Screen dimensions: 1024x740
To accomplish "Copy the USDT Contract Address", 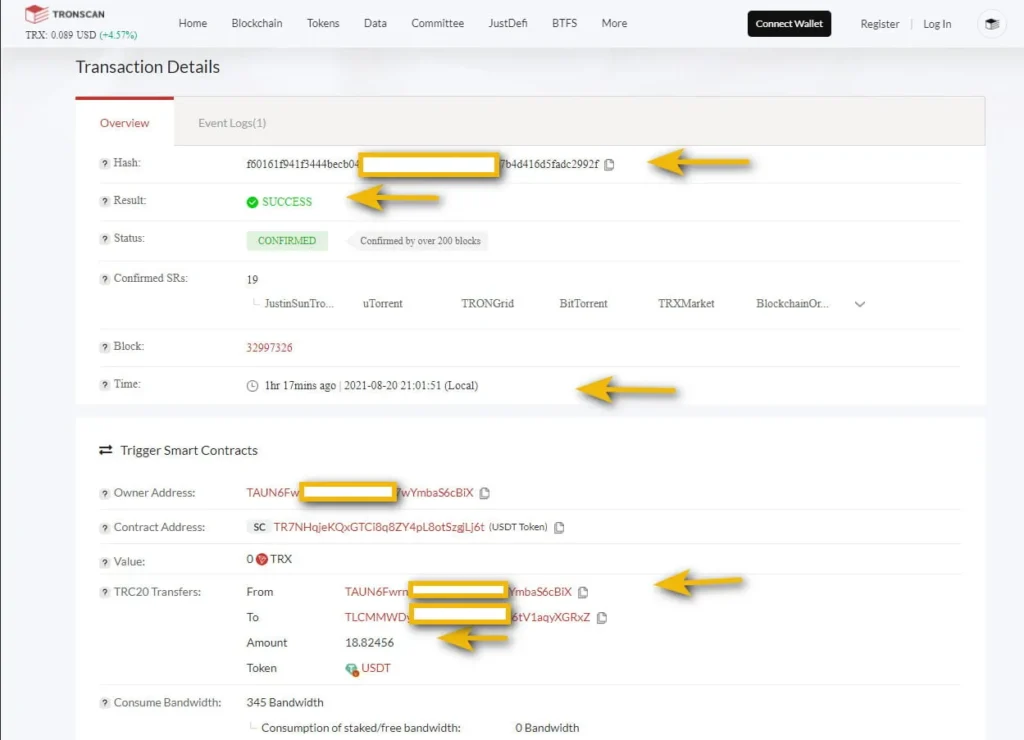I will pos(559,527).
